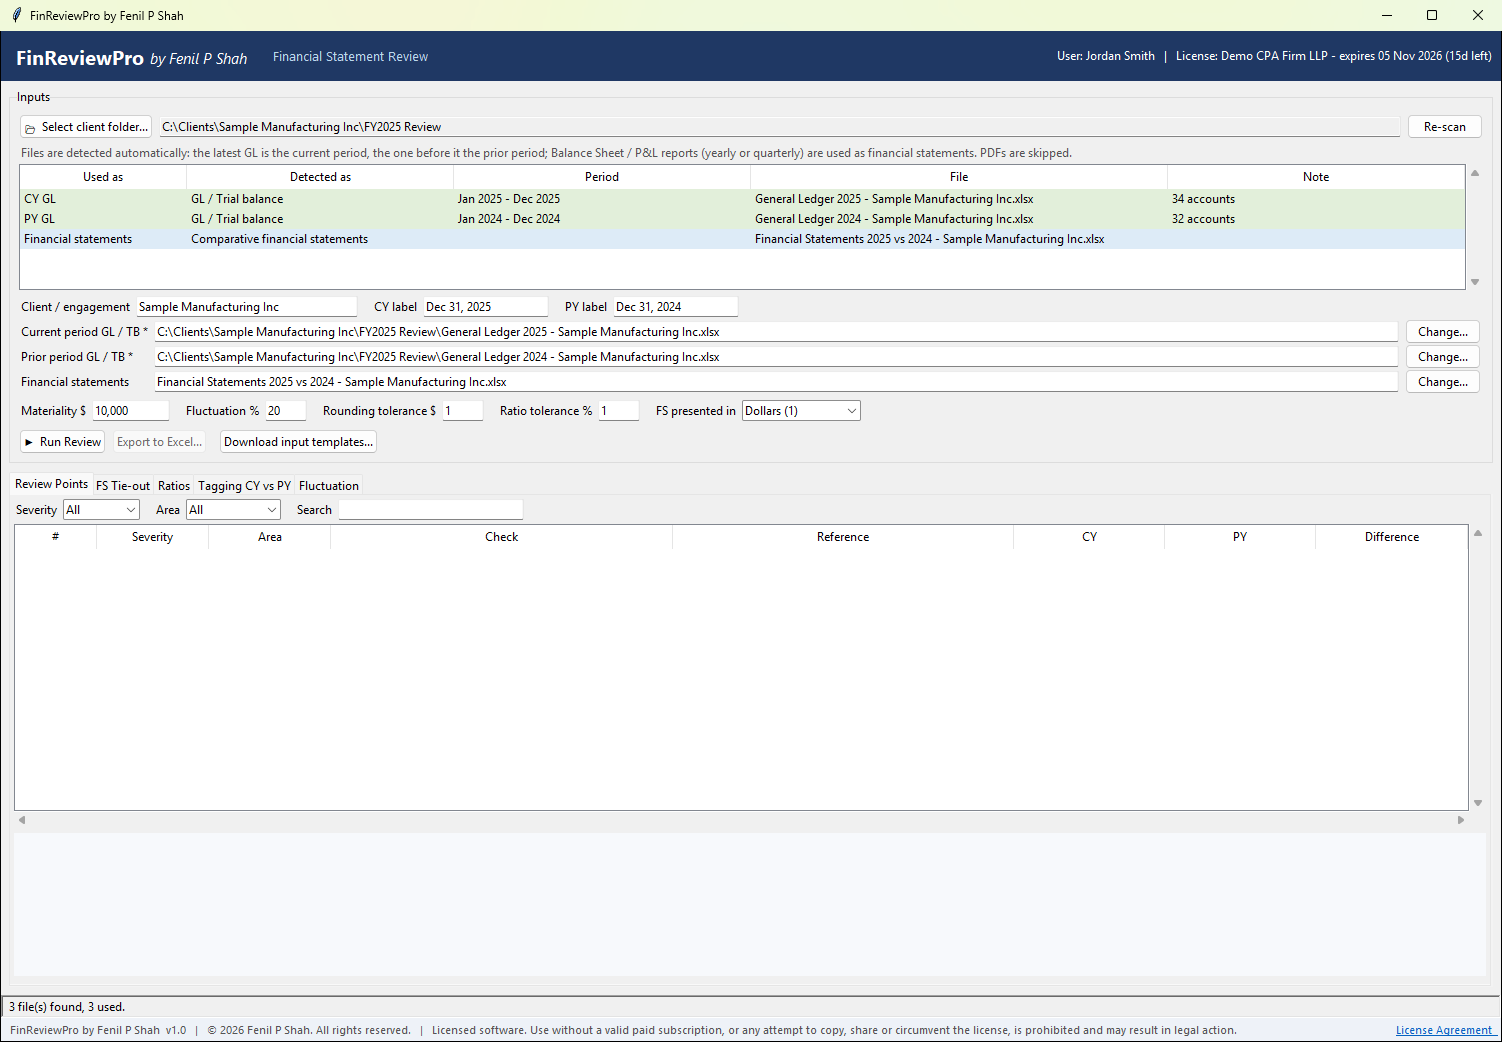Click the Note column header

pos(1316,177)
